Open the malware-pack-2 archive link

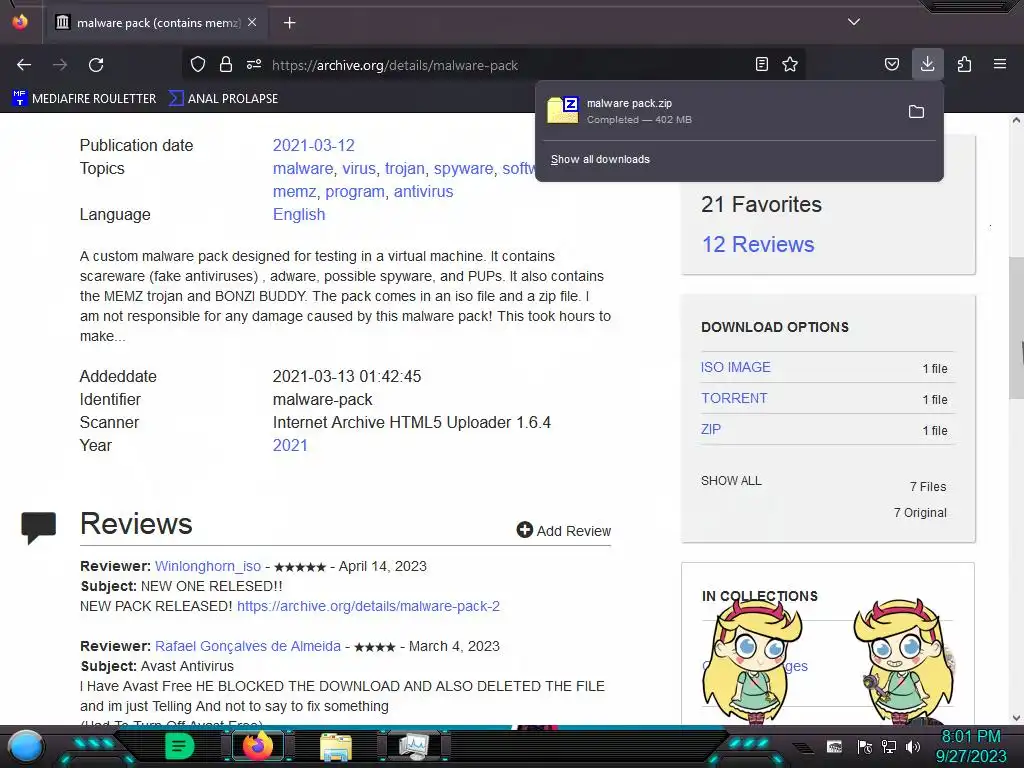coord(368,606)
